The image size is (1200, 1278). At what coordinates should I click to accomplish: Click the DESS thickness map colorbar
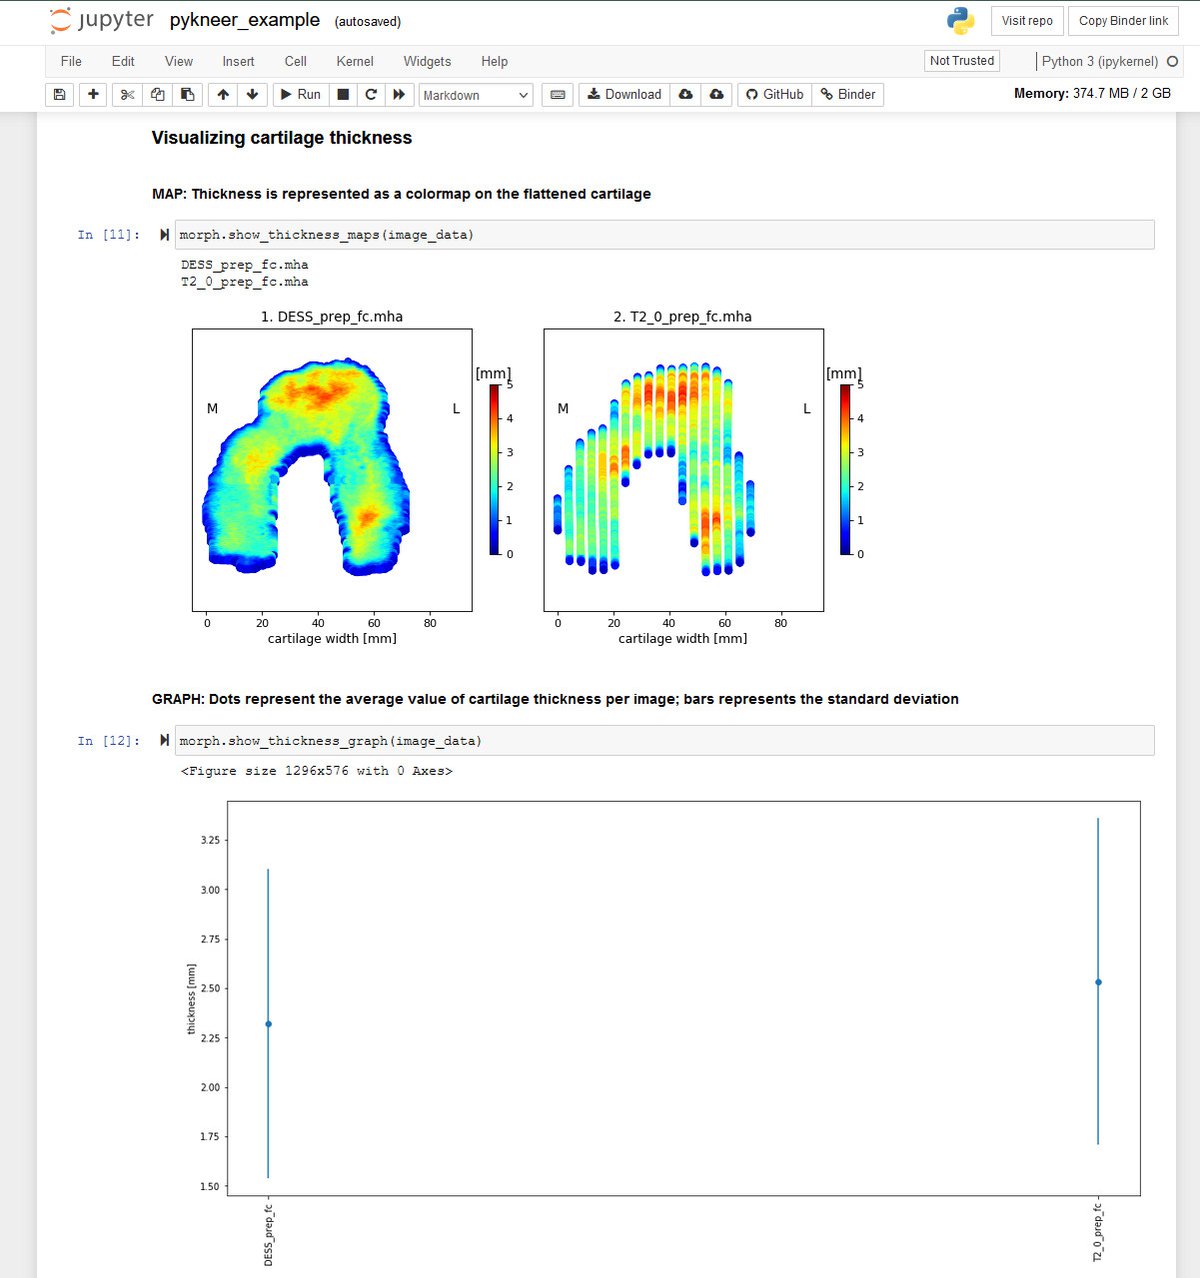tap(494, 465)
